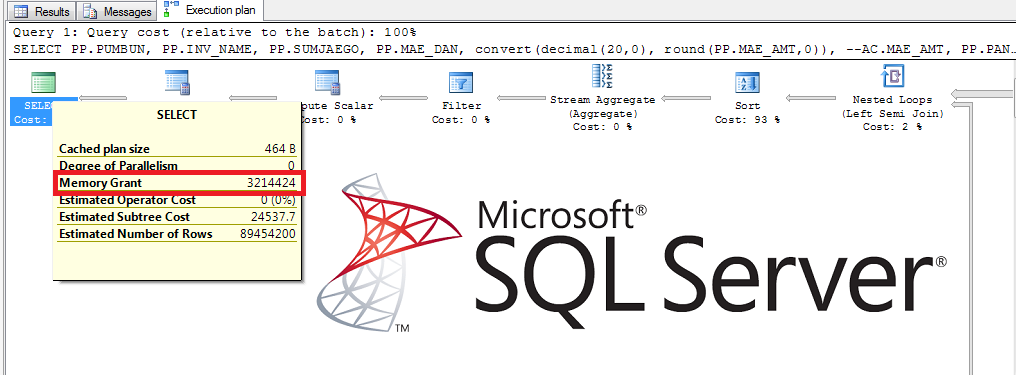Click the Sort Cost: 93 % label

click(747, 120)
